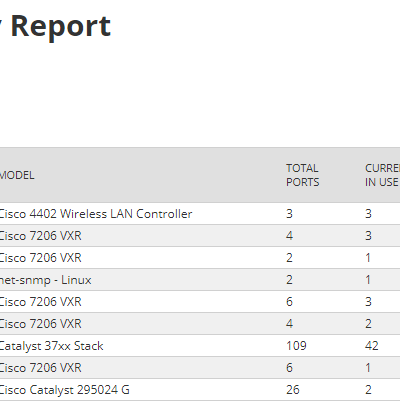Click the Cisco Catalyst 295024 G entry
400x409 pixels.
pyautogui.click(x=64, y=390)
